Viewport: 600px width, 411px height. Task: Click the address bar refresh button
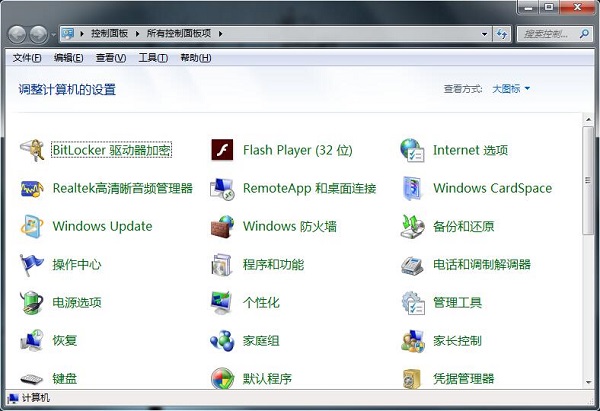[x=502, y=34]
